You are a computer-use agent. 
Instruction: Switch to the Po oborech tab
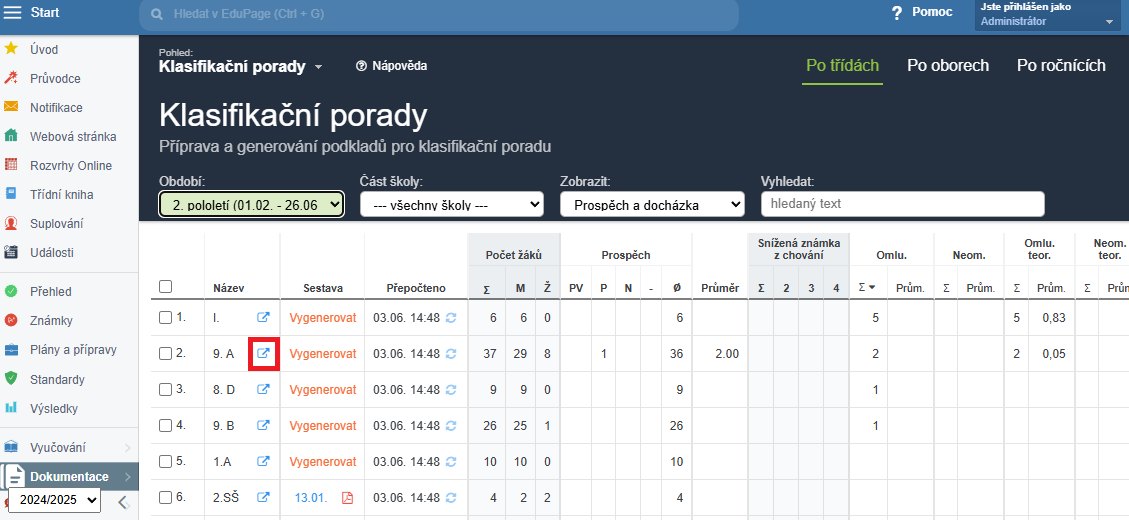click(x=947, y=66)
